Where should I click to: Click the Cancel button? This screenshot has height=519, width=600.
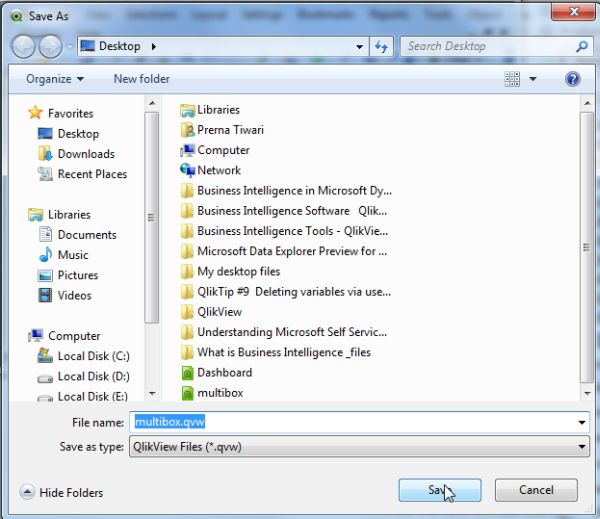(536, 490)
